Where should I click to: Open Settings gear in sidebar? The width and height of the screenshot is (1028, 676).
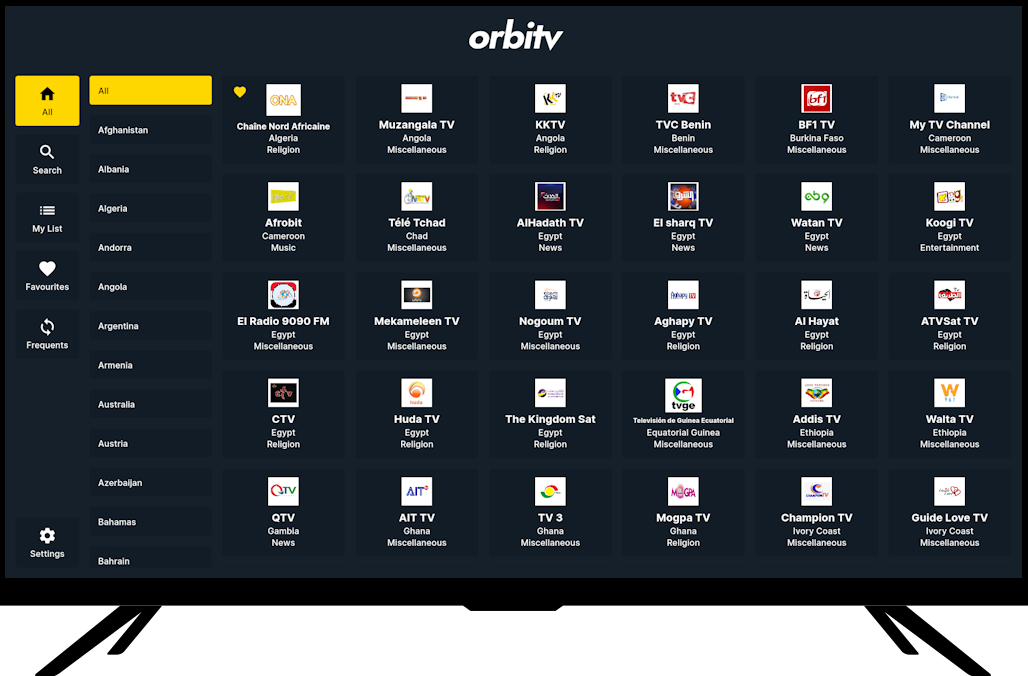pos(47,542)
